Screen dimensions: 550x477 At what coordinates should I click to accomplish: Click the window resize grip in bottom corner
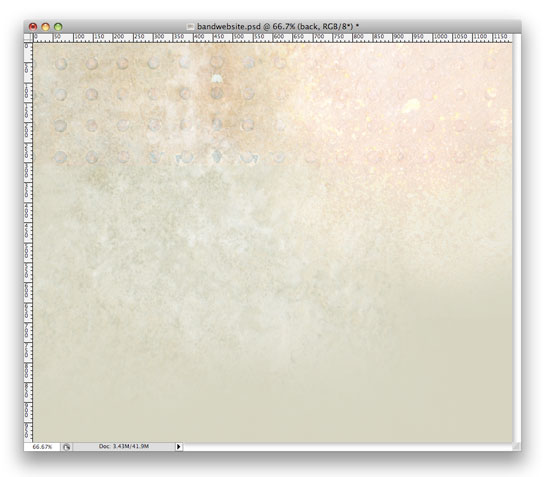(516, 446)
